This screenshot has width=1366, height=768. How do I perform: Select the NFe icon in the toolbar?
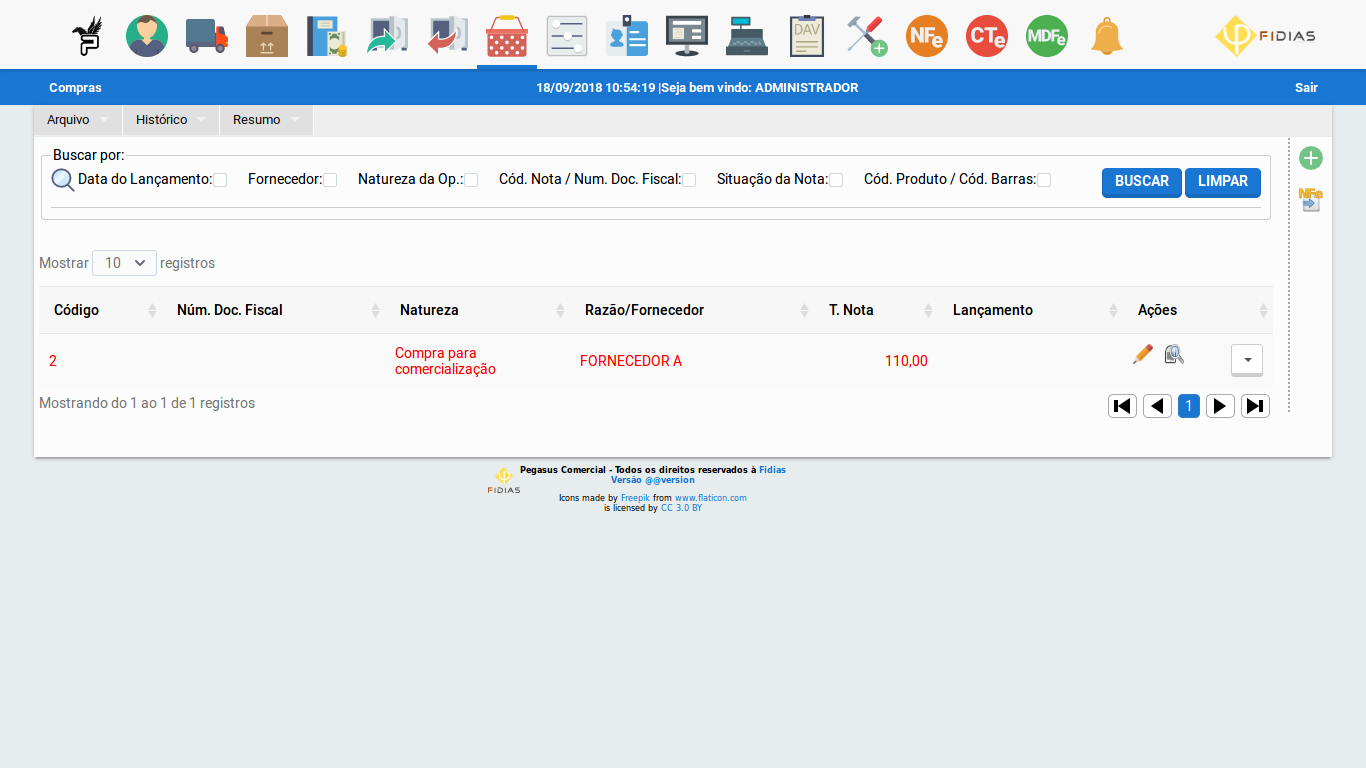[x=926, y=34]
